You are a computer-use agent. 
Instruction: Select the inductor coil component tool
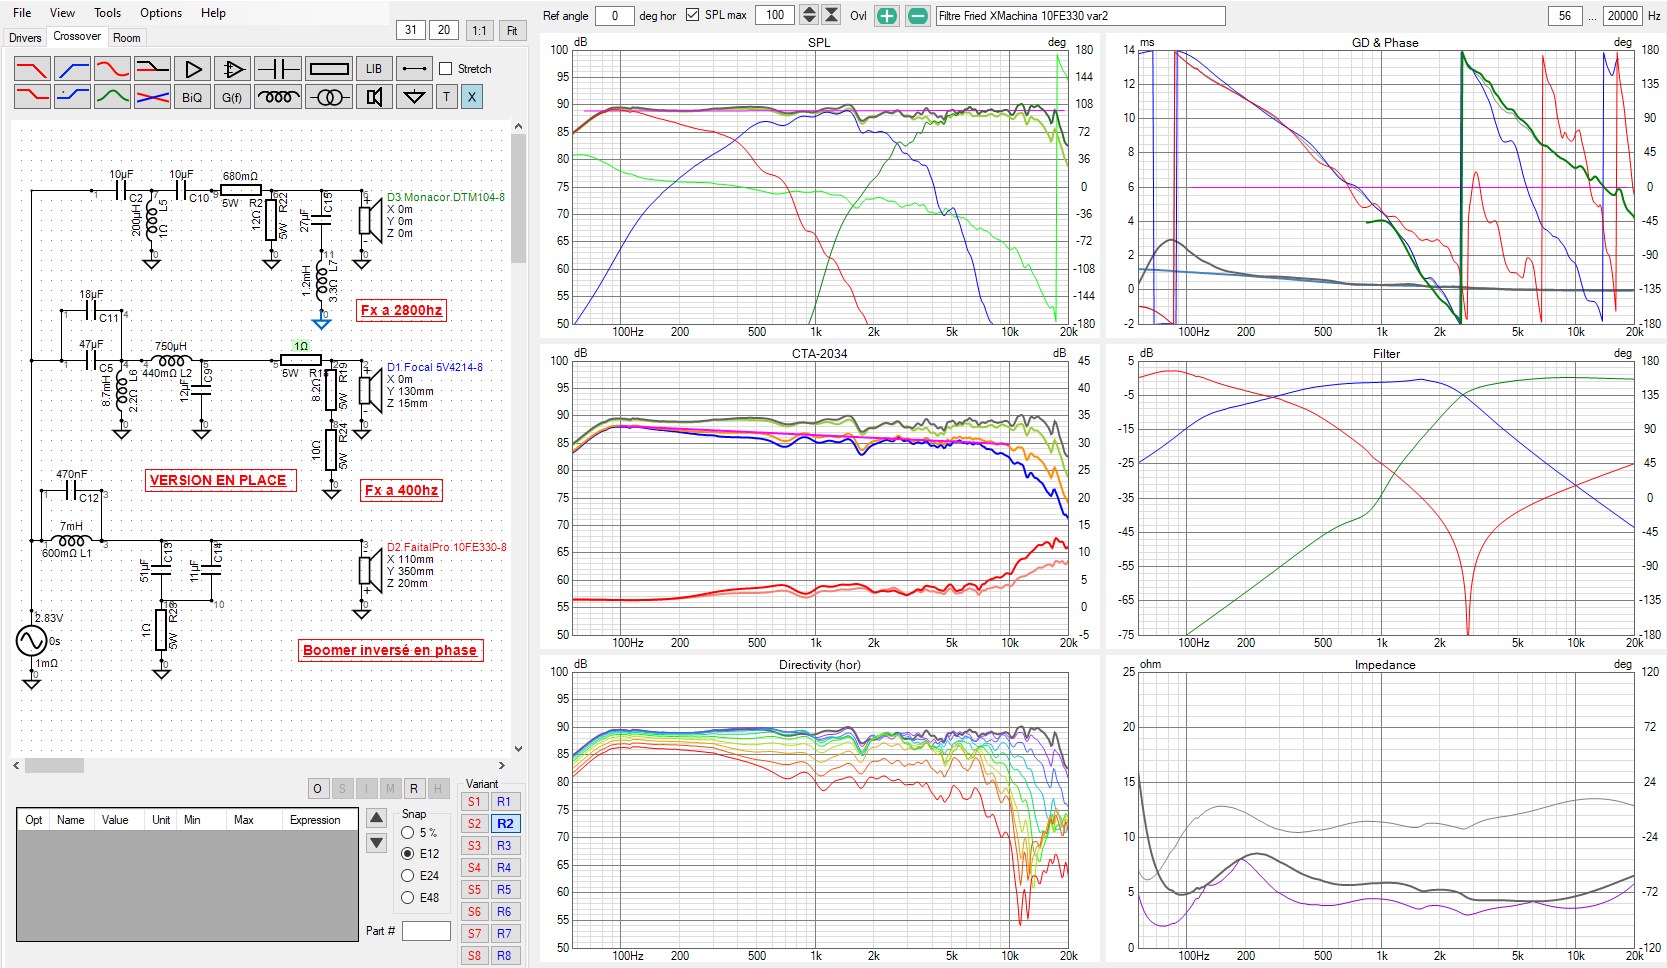point(277,97)
